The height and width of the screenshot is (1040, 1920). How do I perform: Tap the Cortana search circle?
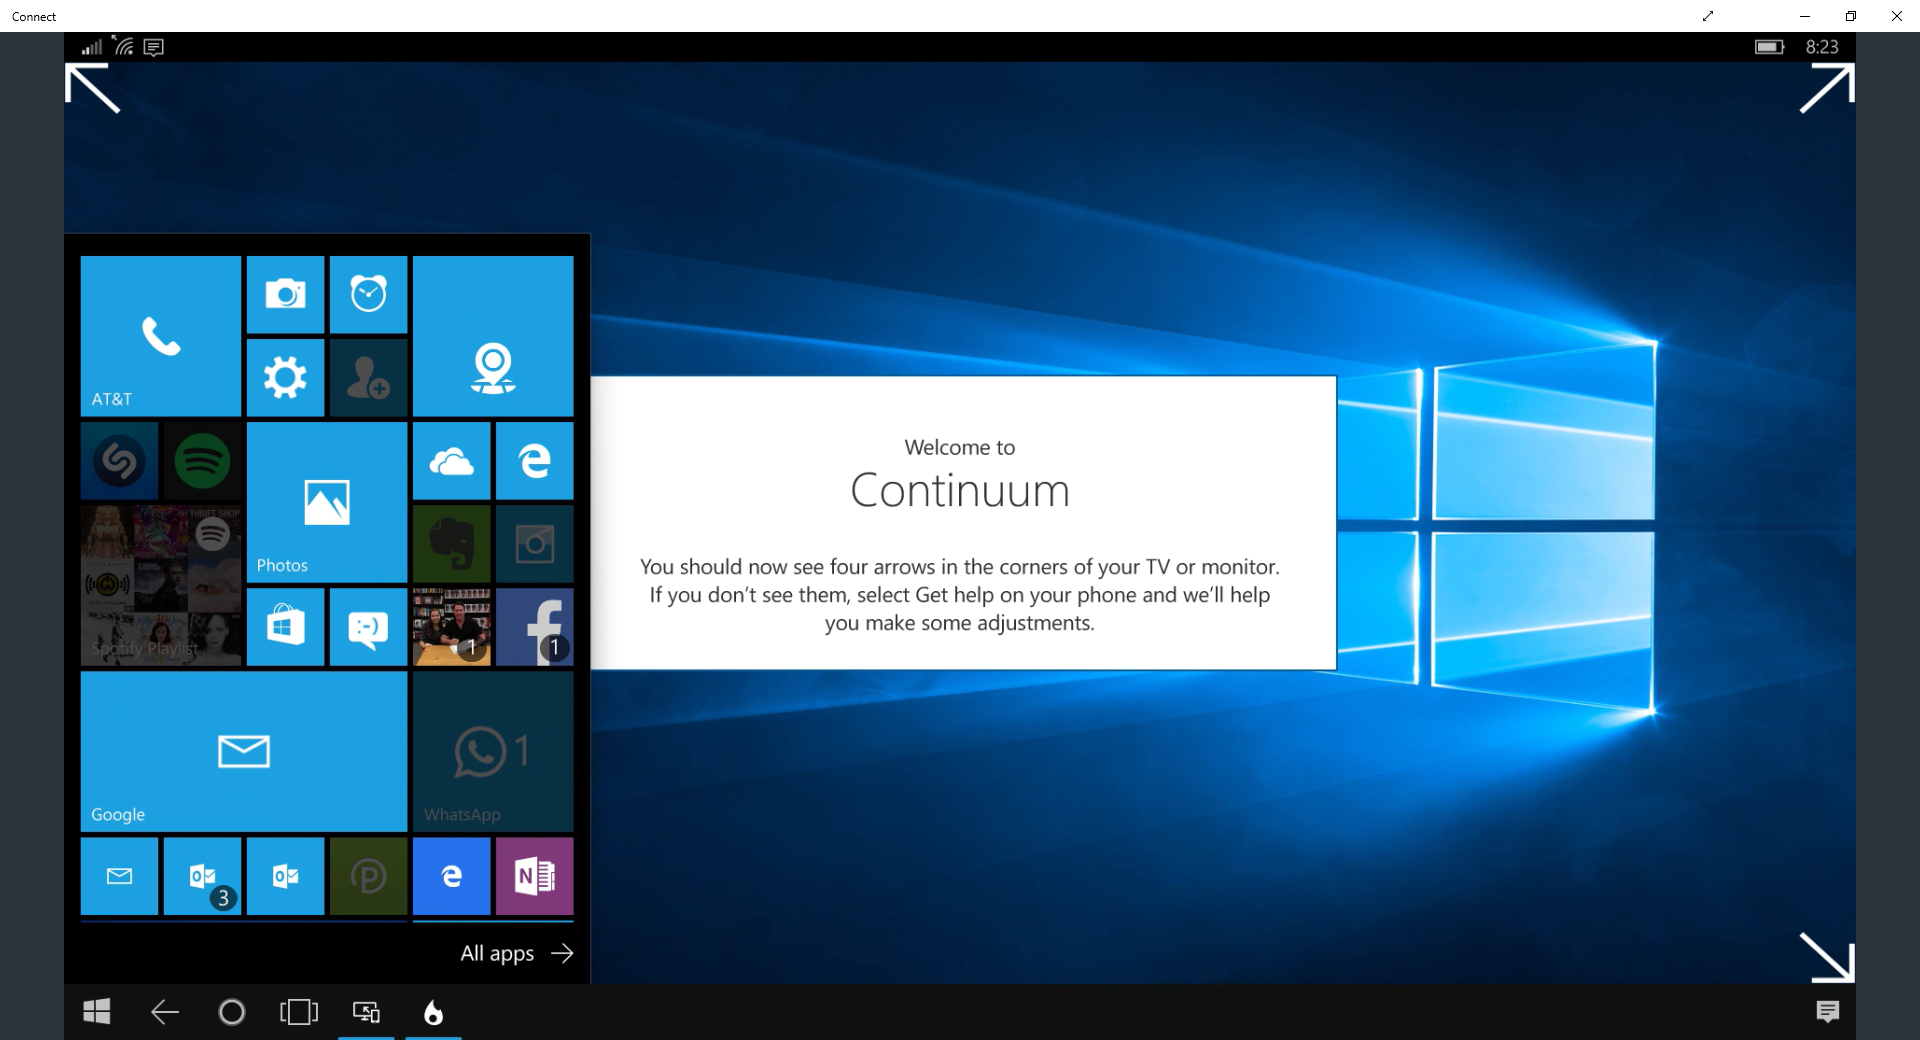pyautogui.click(x=231, y=1012)
